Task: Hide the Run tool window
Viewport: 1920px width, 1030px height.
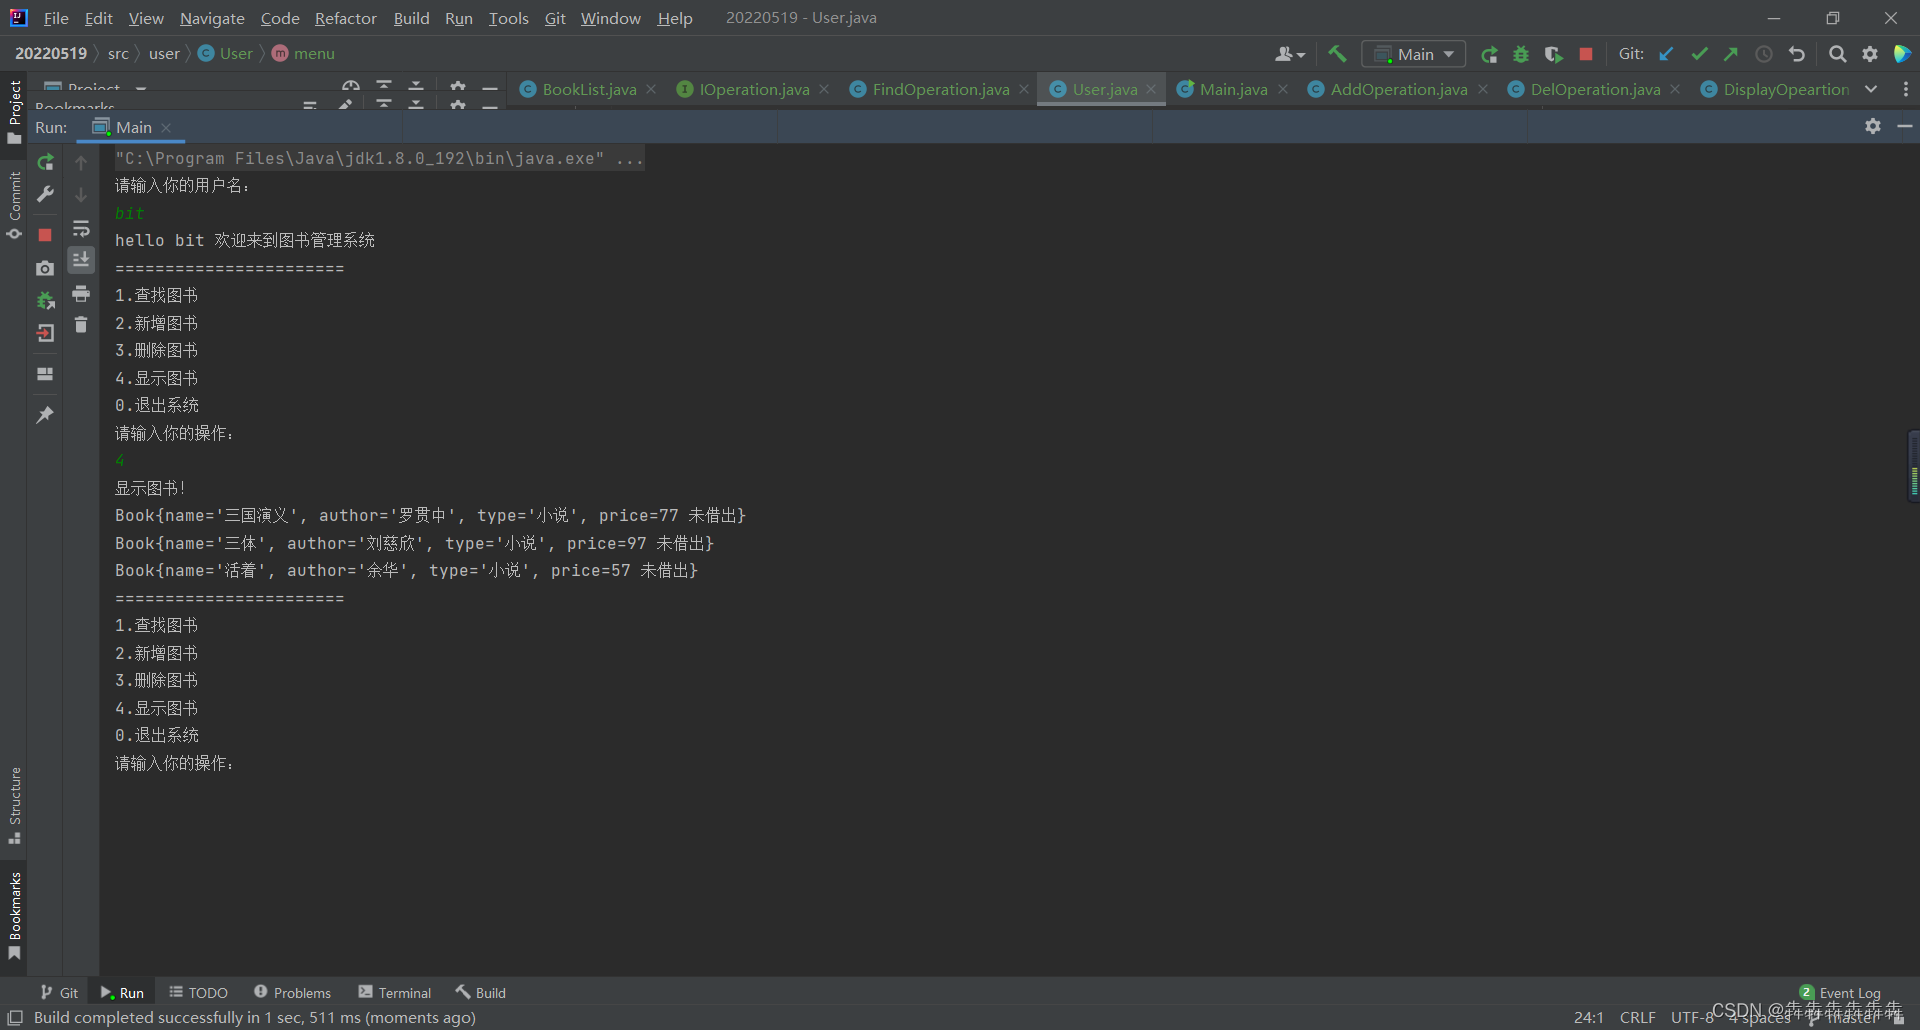Action: (x=1905, y=126)
